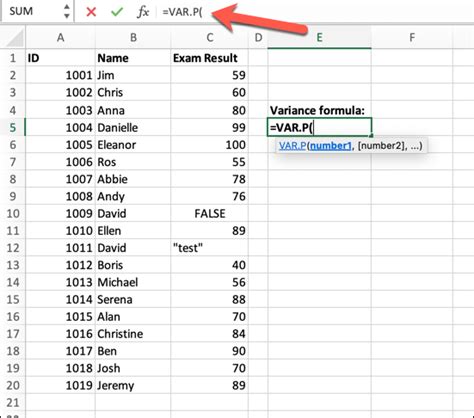
Task: Select column D header
Action: point(258,38)
